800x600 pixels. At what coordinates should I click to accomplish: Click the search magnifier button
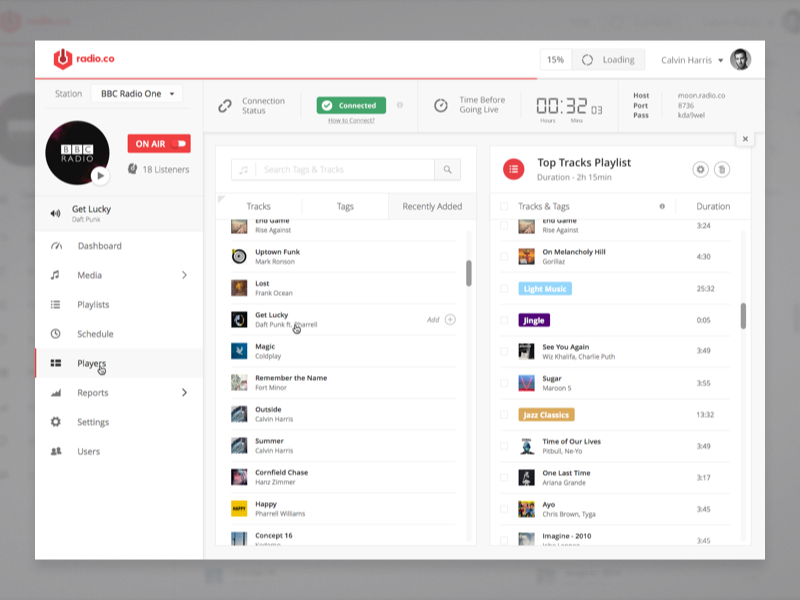447,169
